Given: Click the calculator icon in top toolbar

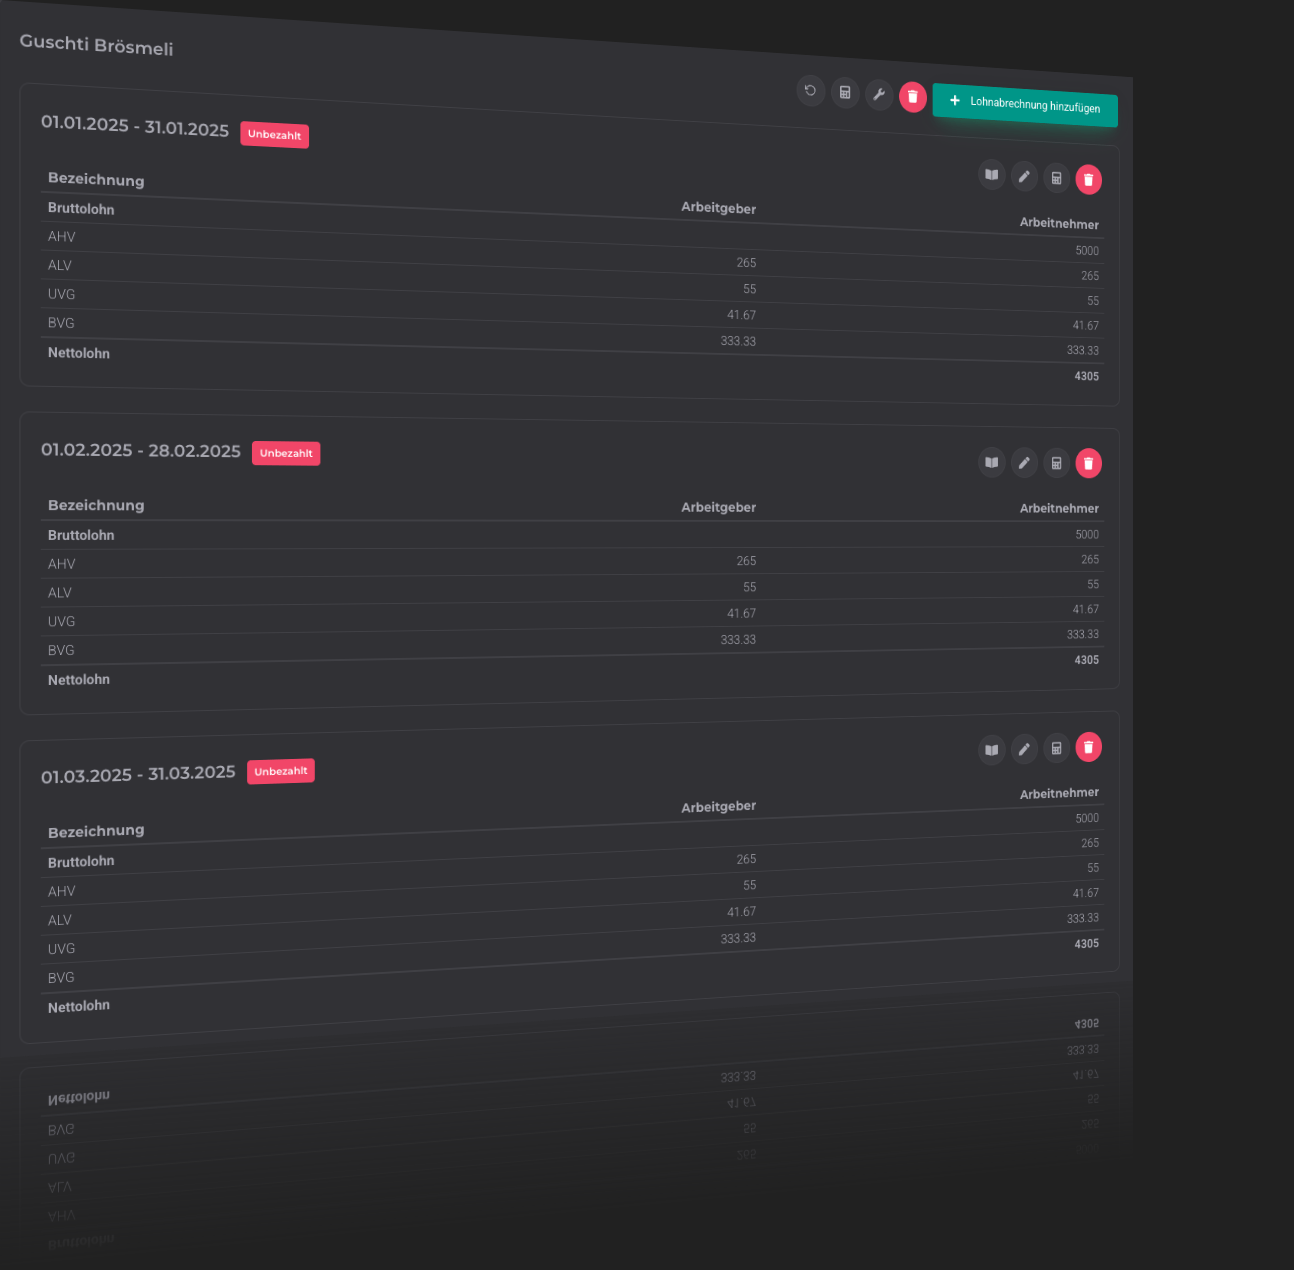Looking at the screenshot, I should coord(845,93).
